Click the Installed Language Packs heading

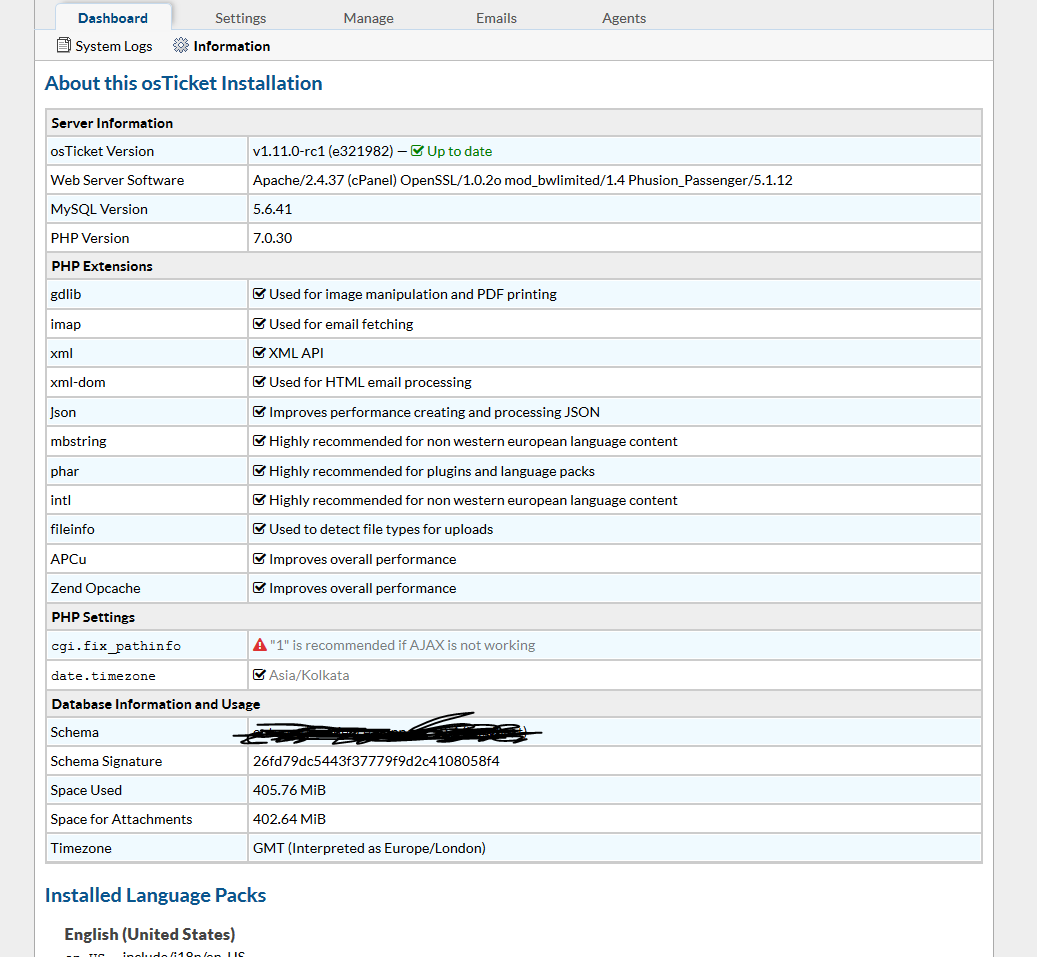(x=155, y=895)
